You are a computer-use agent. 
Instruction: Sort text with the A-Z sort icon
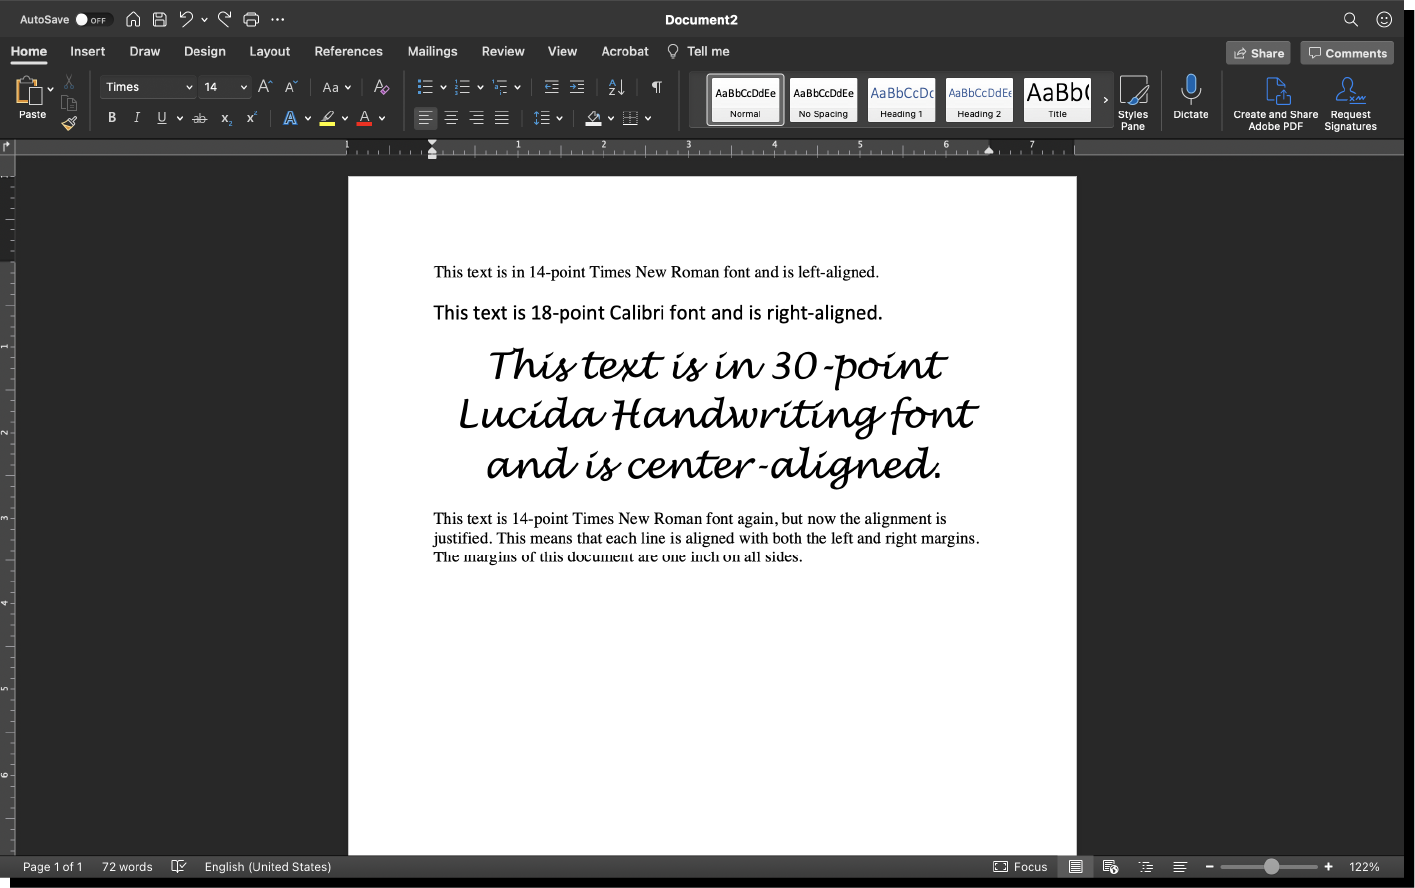coord(615,88)
